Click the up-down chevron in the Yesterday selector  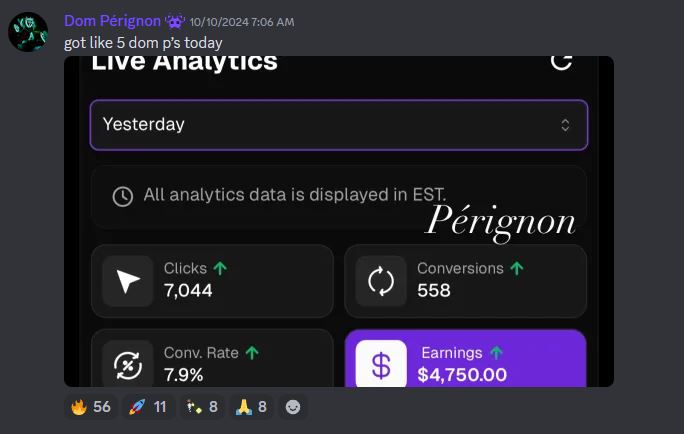point(565,125)
